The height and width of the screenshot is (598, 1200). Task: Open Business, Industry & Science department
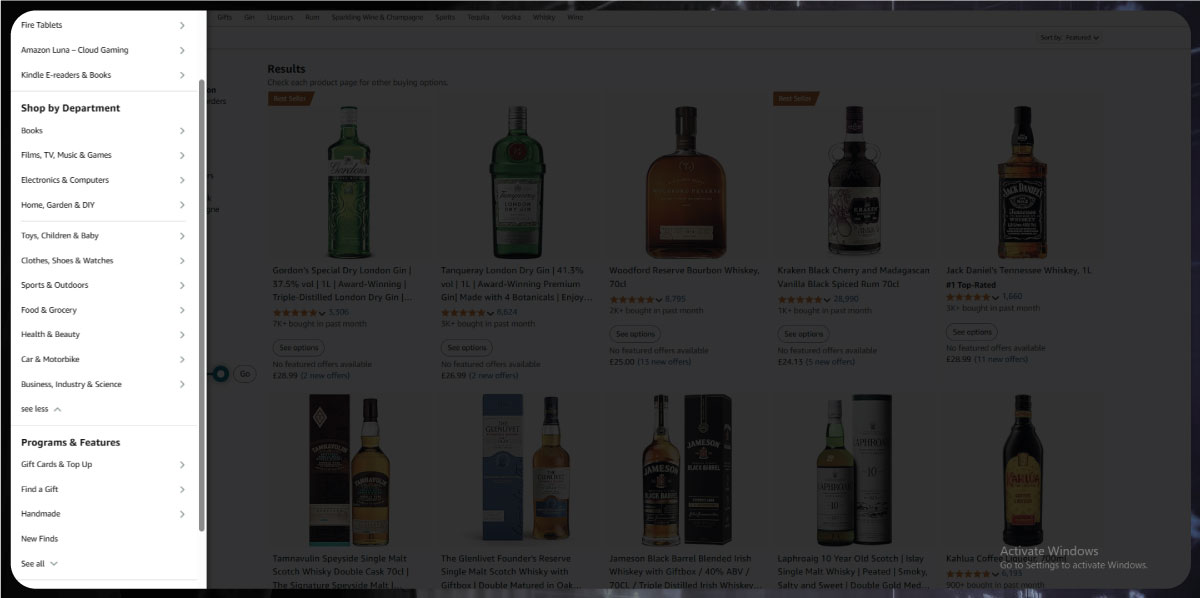[x=103, y=384]
